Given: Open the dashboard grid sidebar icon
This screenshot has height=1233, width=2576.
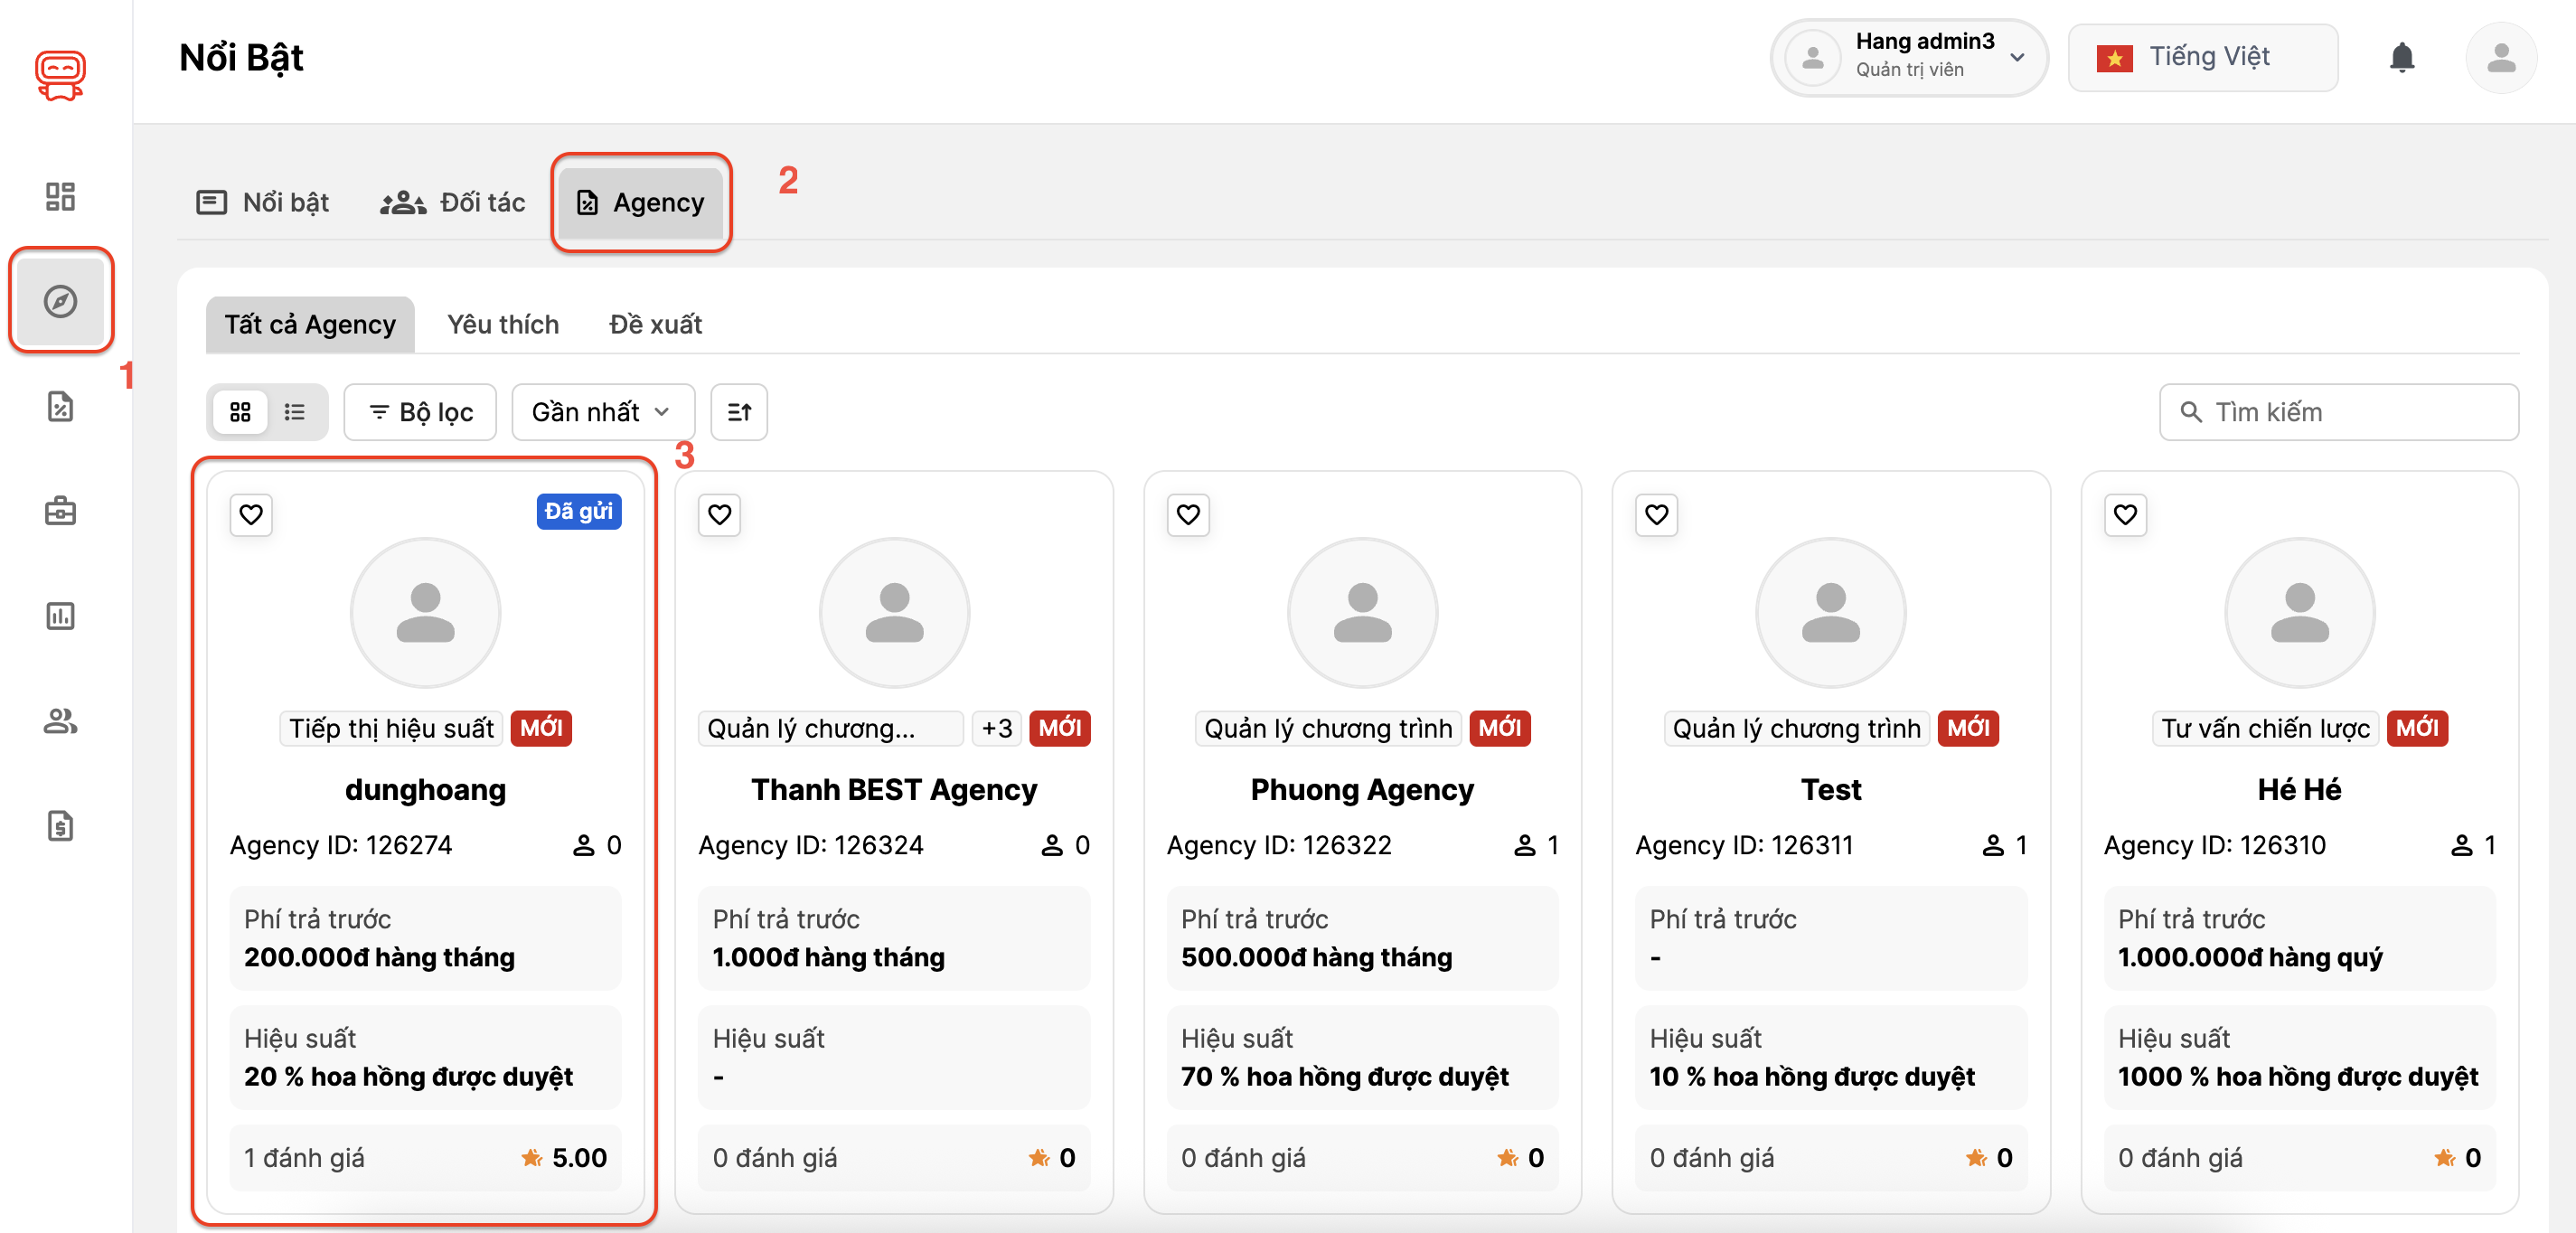Looking at the screenshot, I should (x=60, y=196).
